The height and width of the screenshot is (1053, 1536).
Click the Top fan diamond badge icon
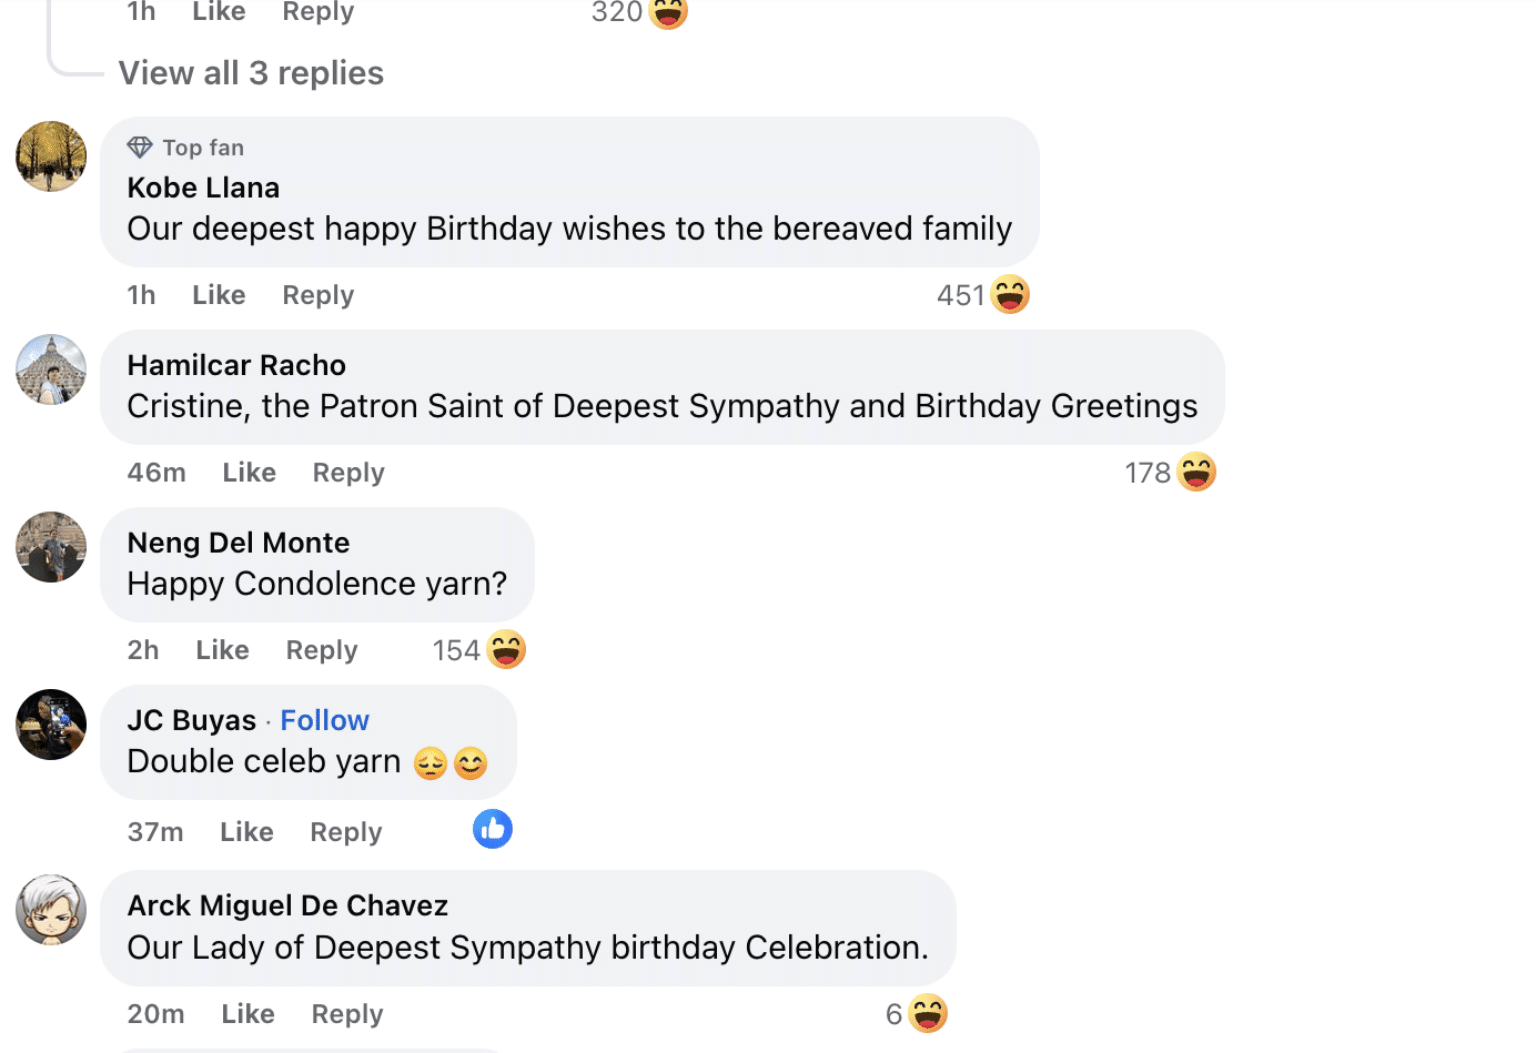tap(140, 148)
